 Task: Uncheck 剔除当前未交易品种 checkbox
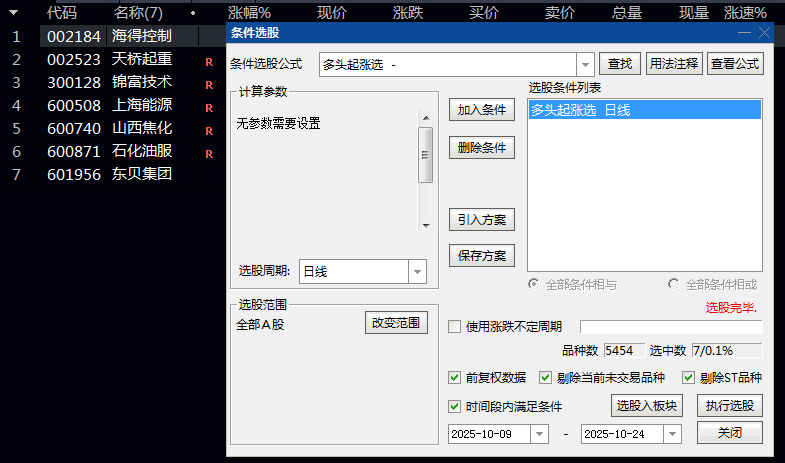point(545,377)
